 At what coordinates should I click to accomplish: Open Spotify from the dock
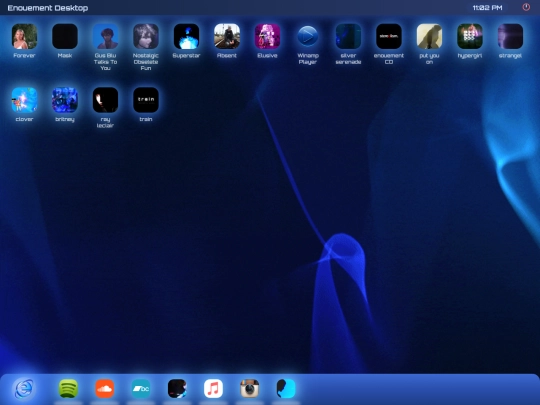point(68,389)
